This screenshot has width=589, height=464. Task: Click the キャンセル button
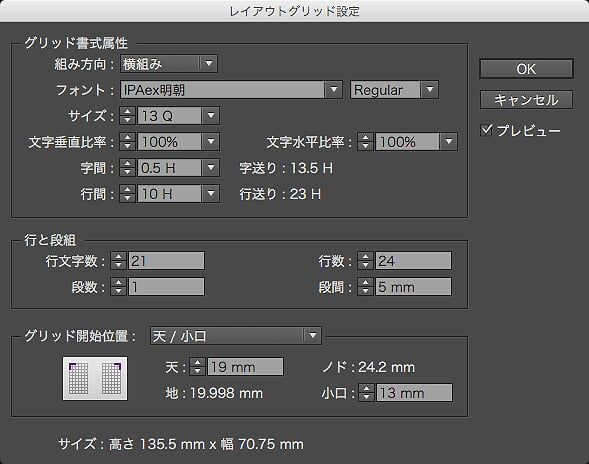[x=526, y=100]
